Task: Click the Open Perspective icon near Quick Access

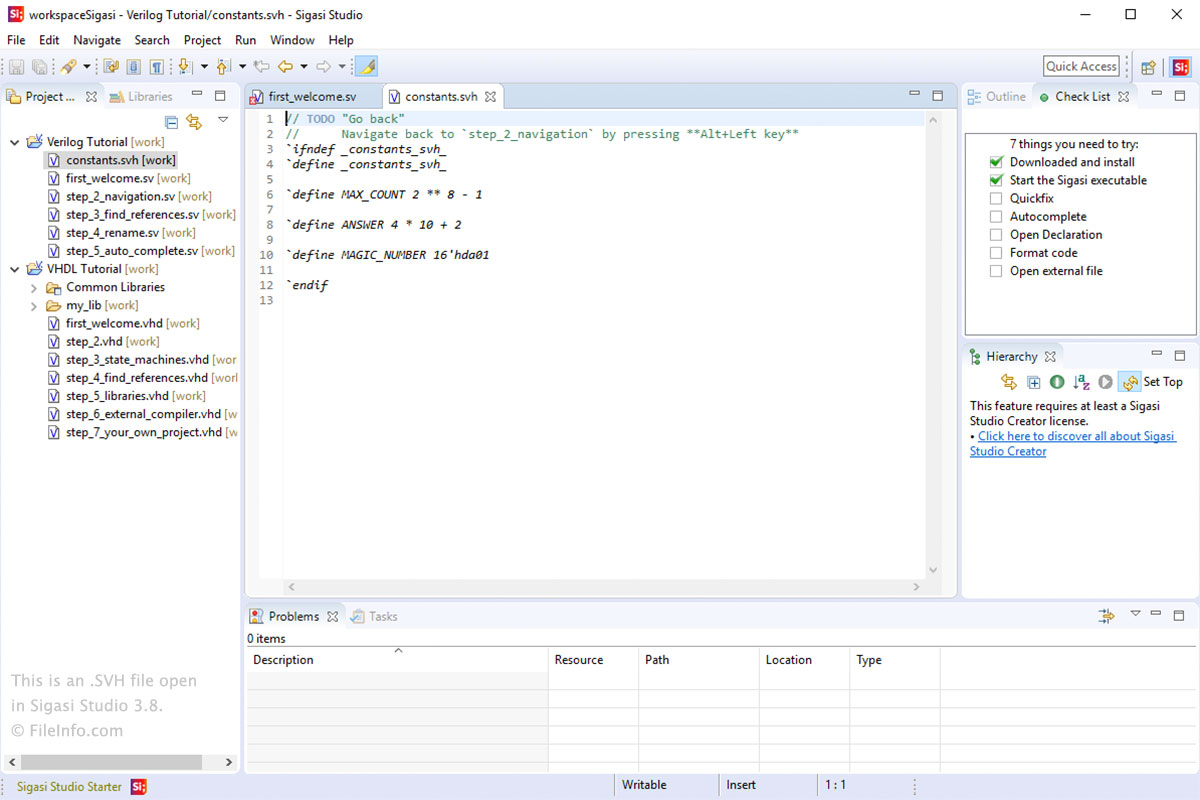Action: point(1148,67)
